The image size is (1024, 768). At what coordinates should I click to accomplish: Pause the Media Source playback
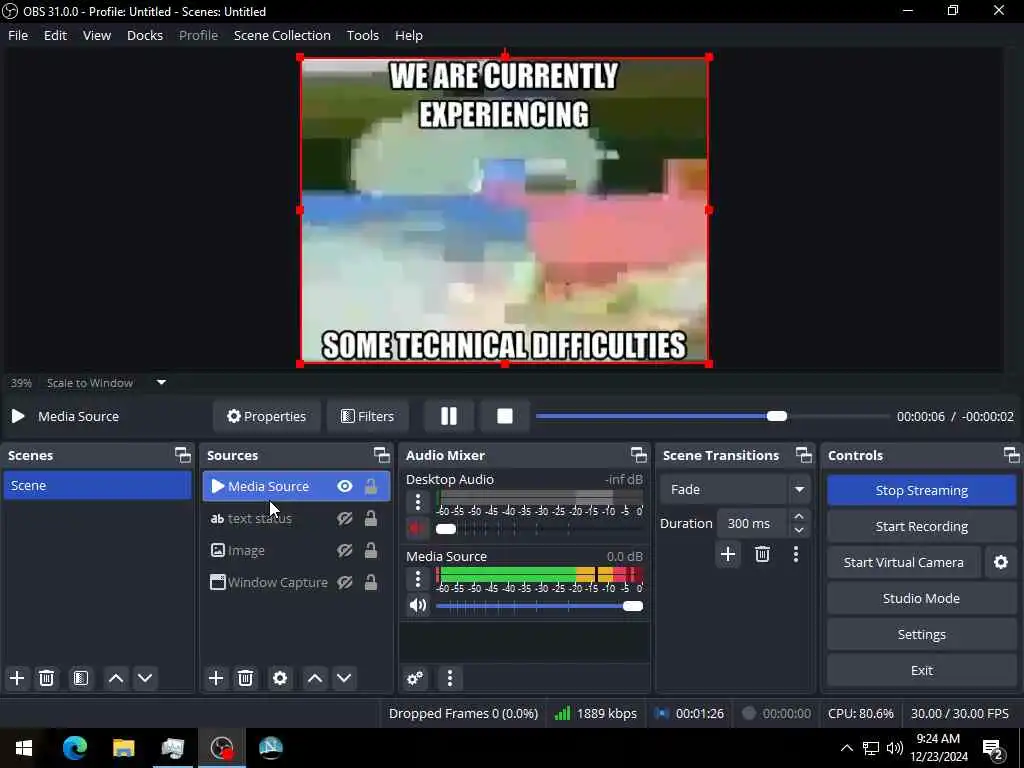tap(449, 416)
